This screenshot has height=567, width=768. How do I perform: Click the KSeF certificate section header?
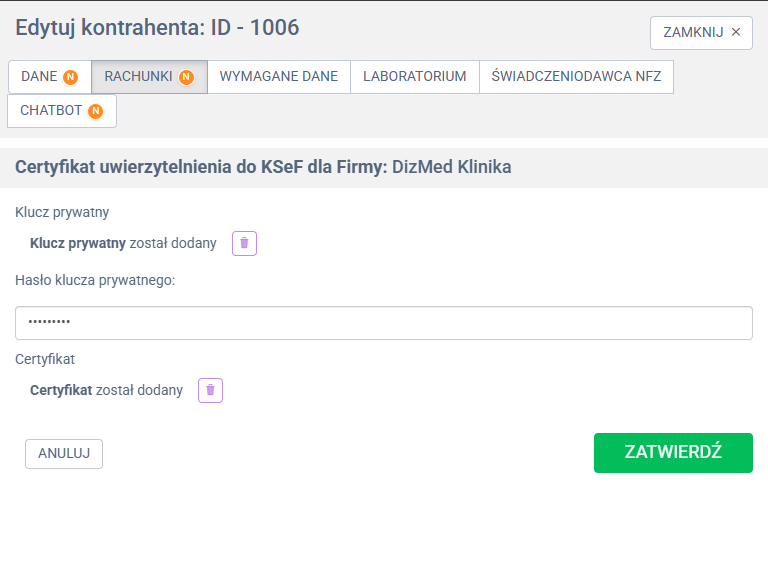[x=263, y=167]
